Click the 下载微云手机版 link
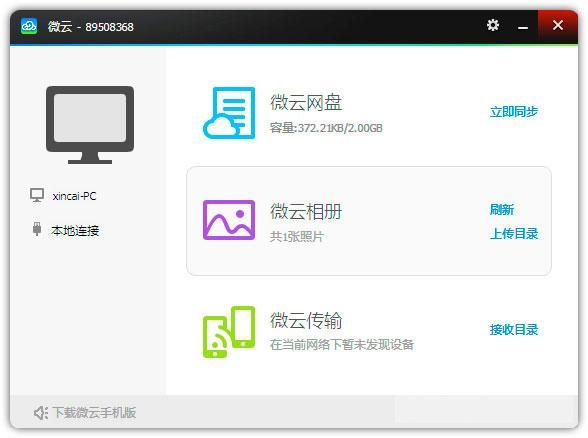 point(94,412)
